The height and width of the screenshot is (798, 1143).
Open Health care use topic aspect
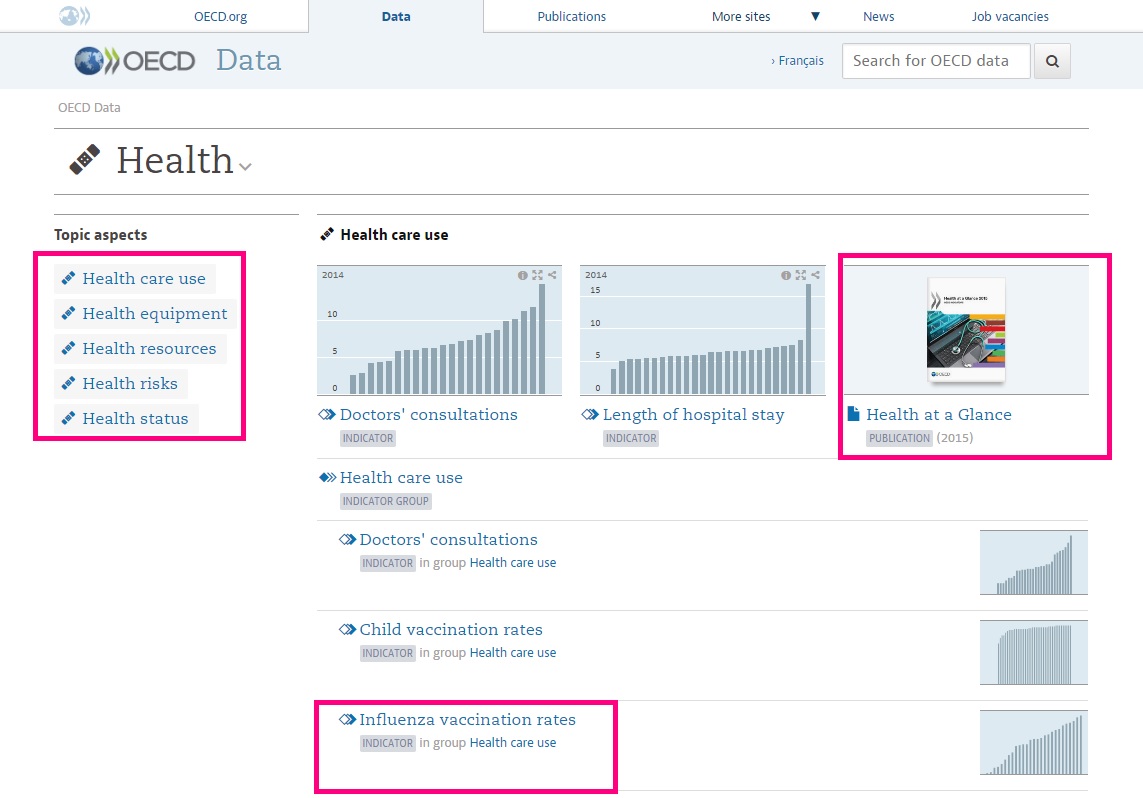(x=144, y=278)
